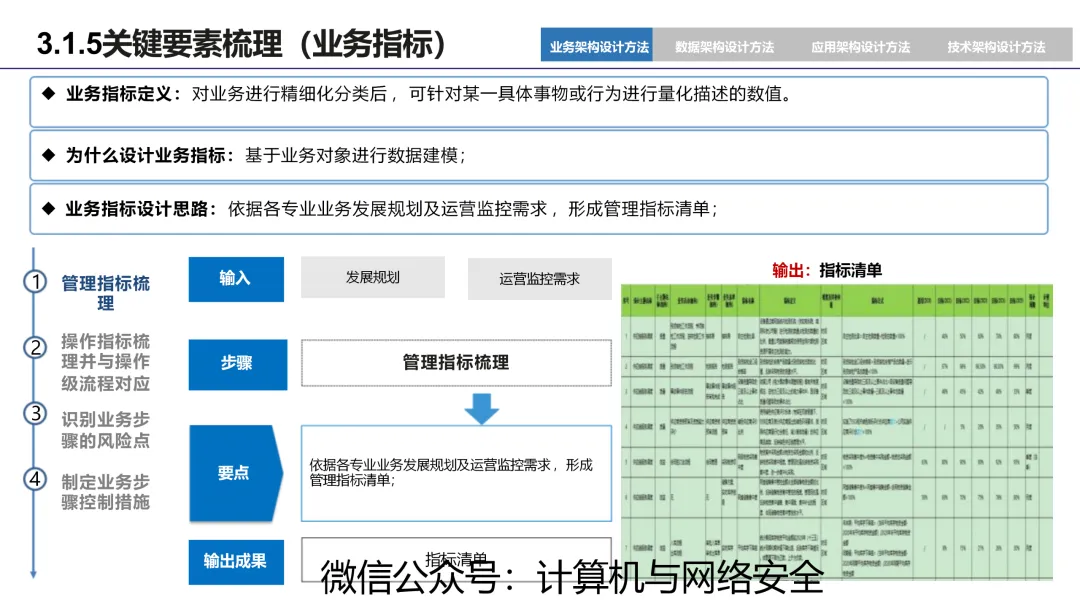Click the gray 运营监控需求 box

539,279
